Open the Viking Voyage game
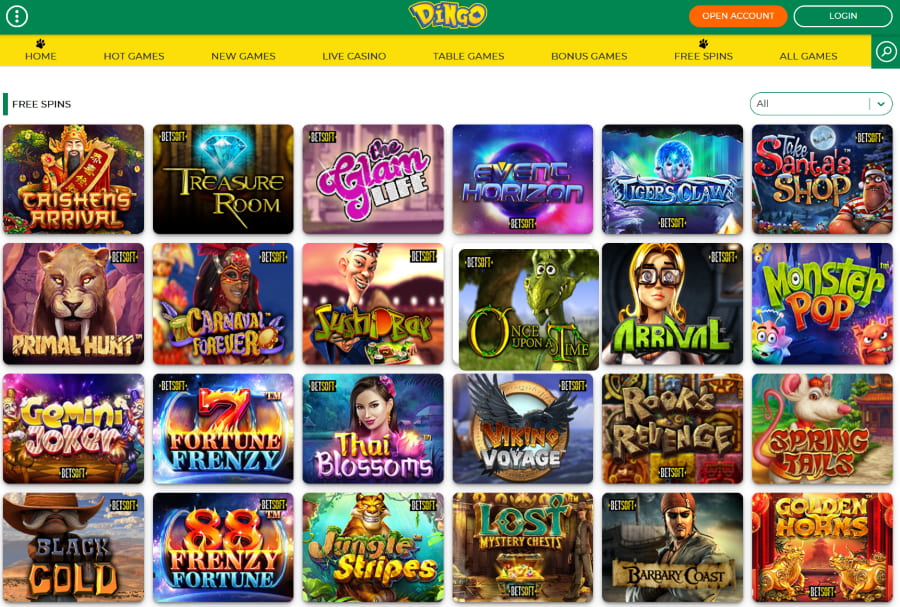The width and height of the screenshot is (900, 607). coord(523,429)
